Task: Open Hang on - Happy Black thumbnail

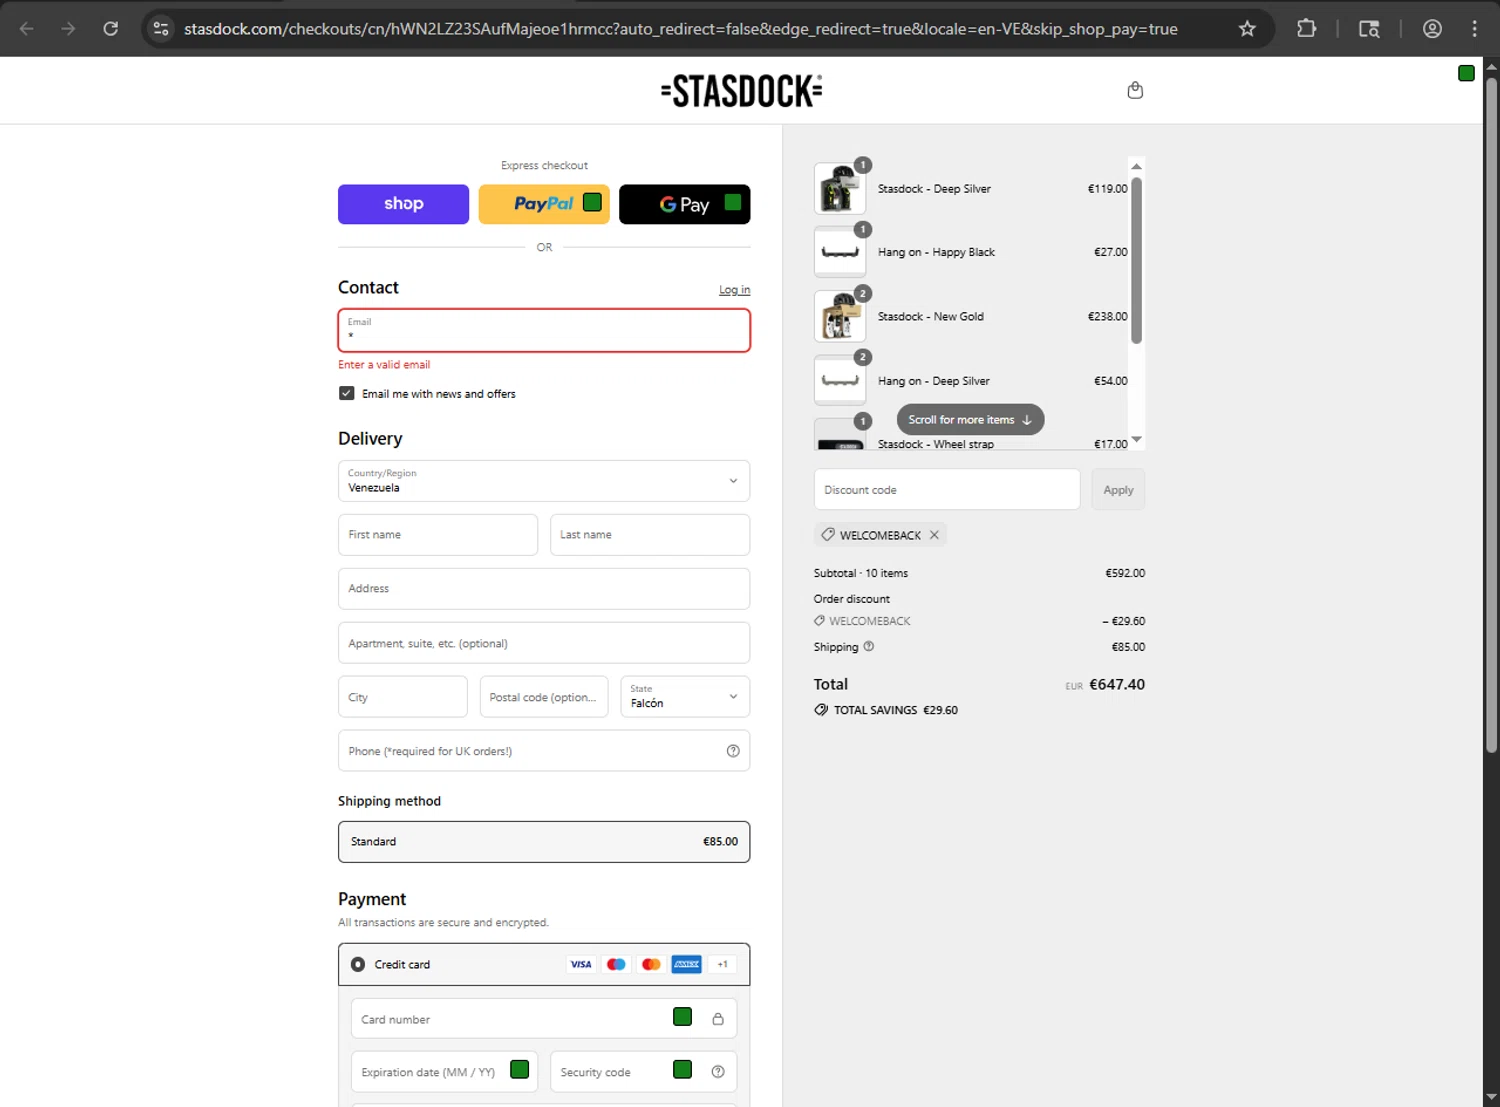Action: pos(840,252)
